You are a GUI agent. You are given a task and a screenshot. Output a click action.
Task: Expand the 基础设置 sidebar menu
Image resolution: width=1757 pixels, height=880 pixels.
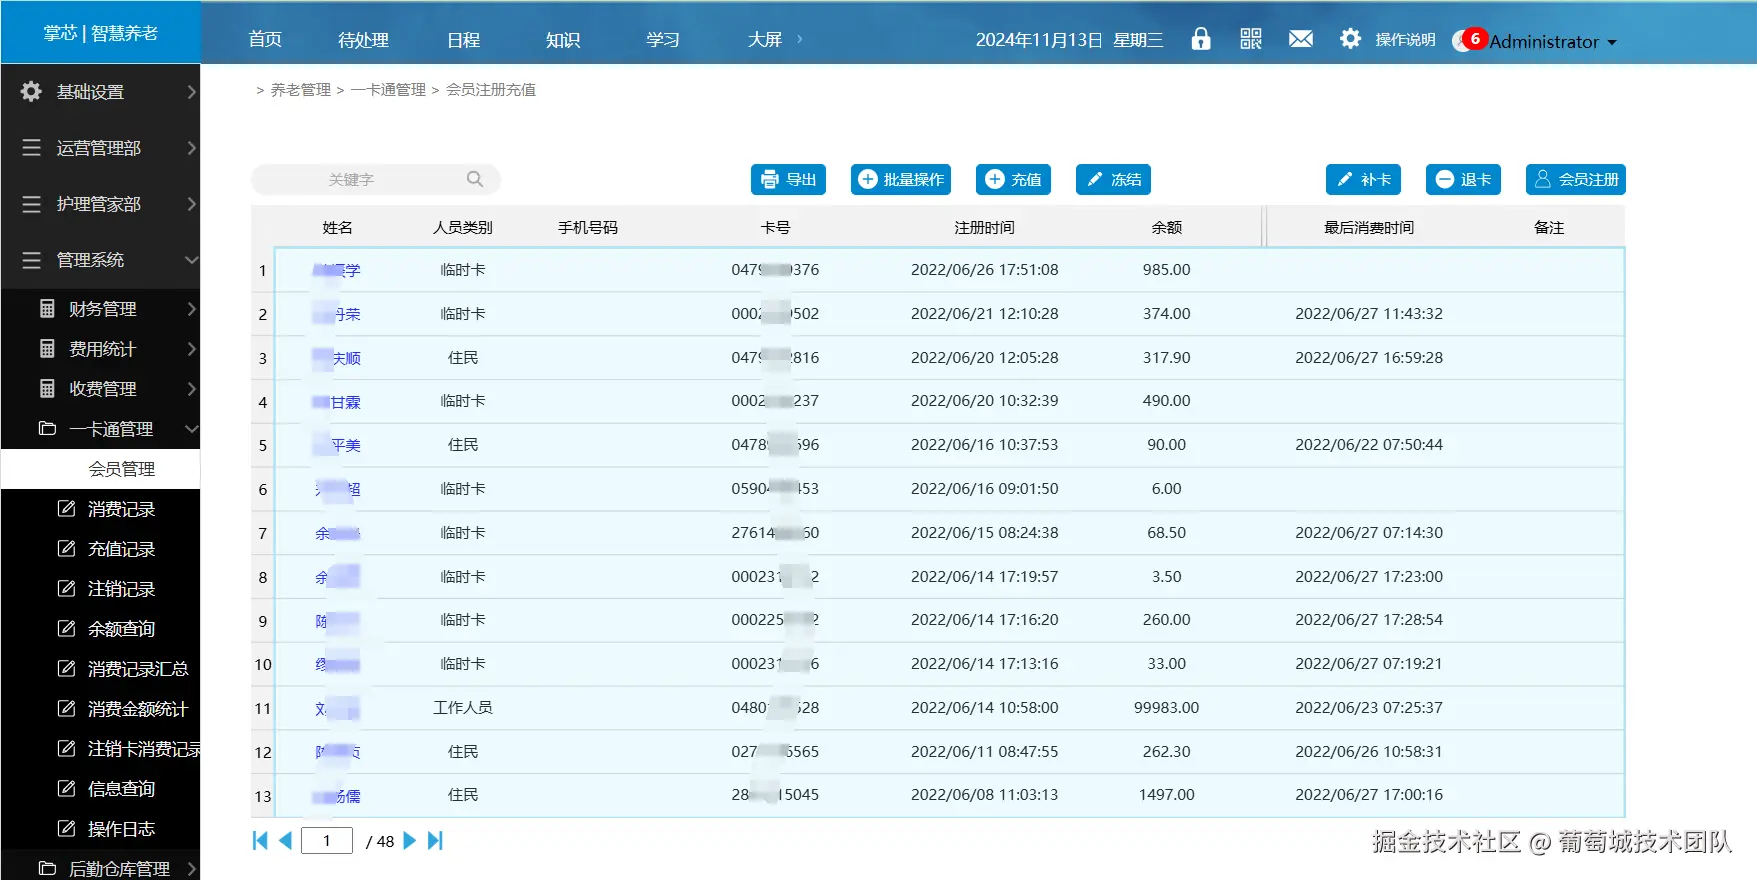[x=100, y=92]
